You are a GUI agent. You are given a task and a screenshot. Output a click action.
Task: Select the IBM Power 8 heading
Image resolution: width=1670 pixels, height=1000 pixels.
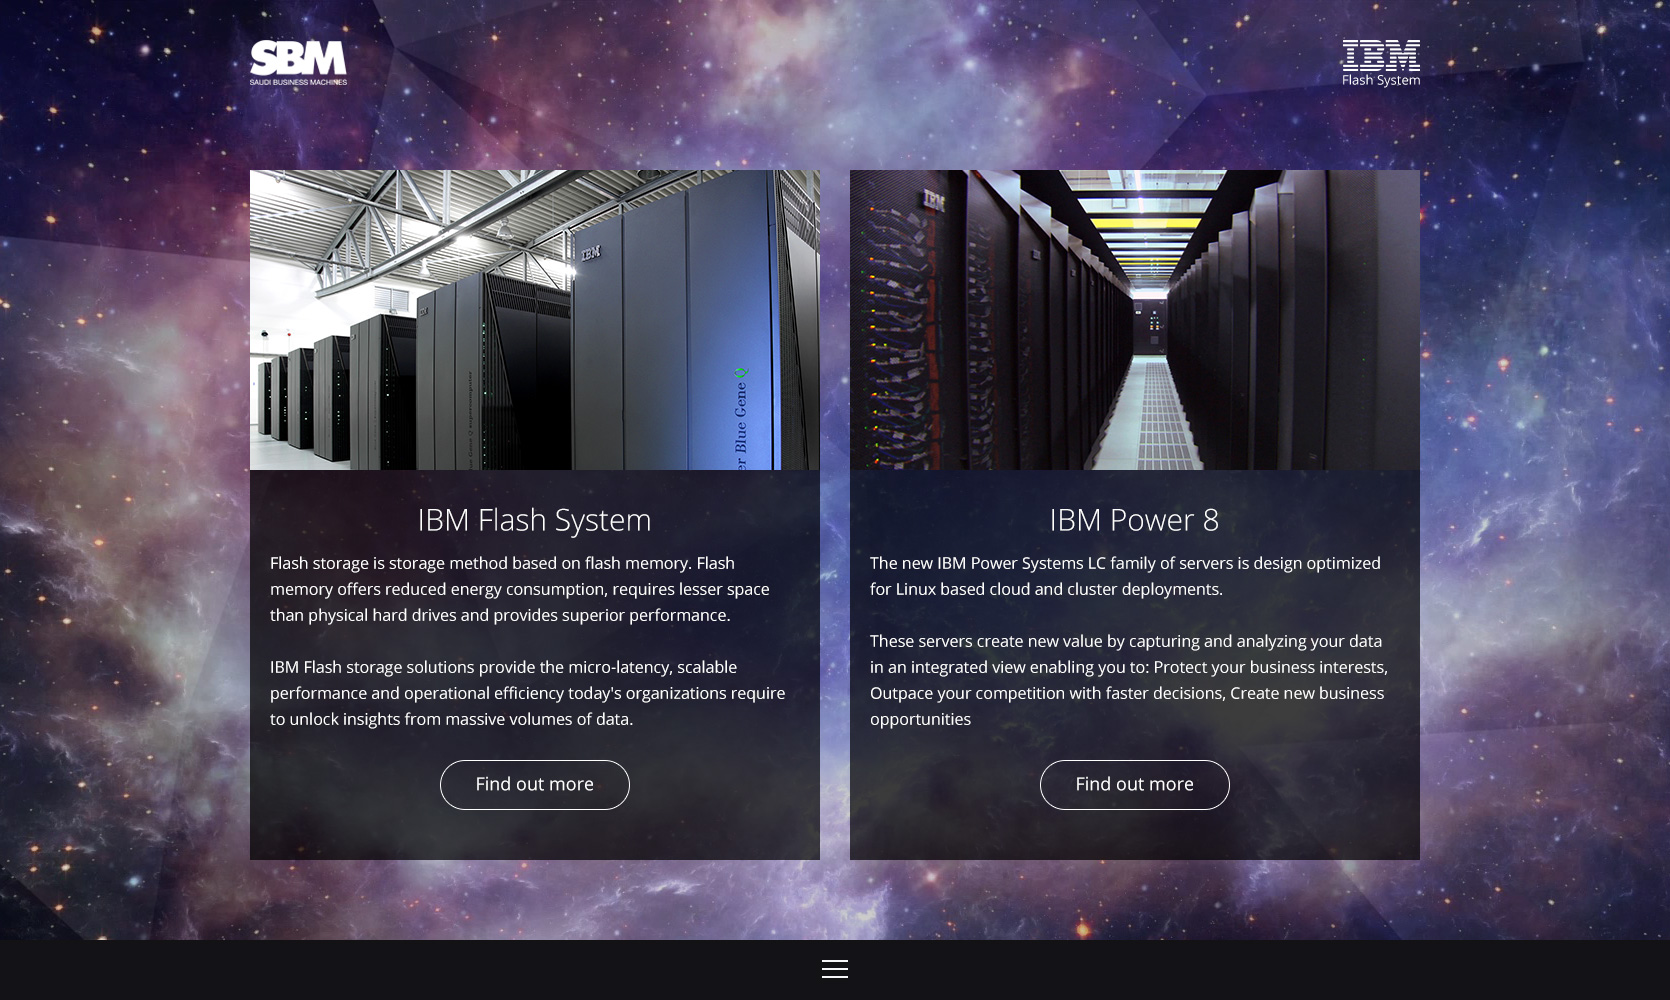(x=1135, y=520)
